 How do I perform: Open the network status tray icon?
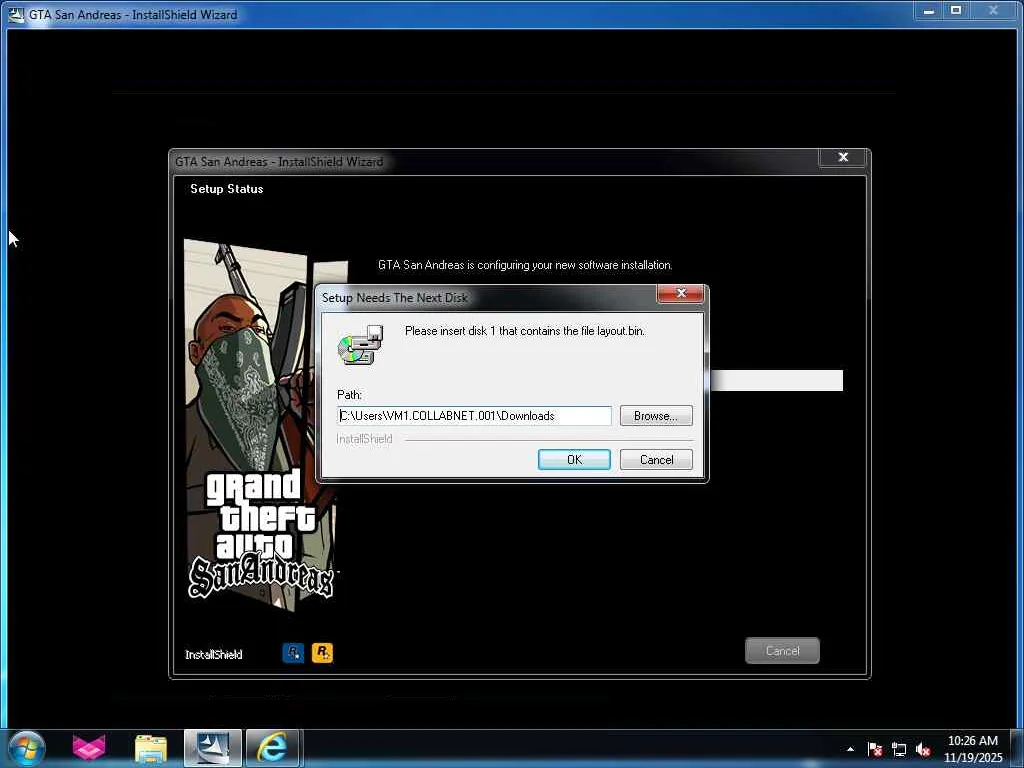point(899,750)
